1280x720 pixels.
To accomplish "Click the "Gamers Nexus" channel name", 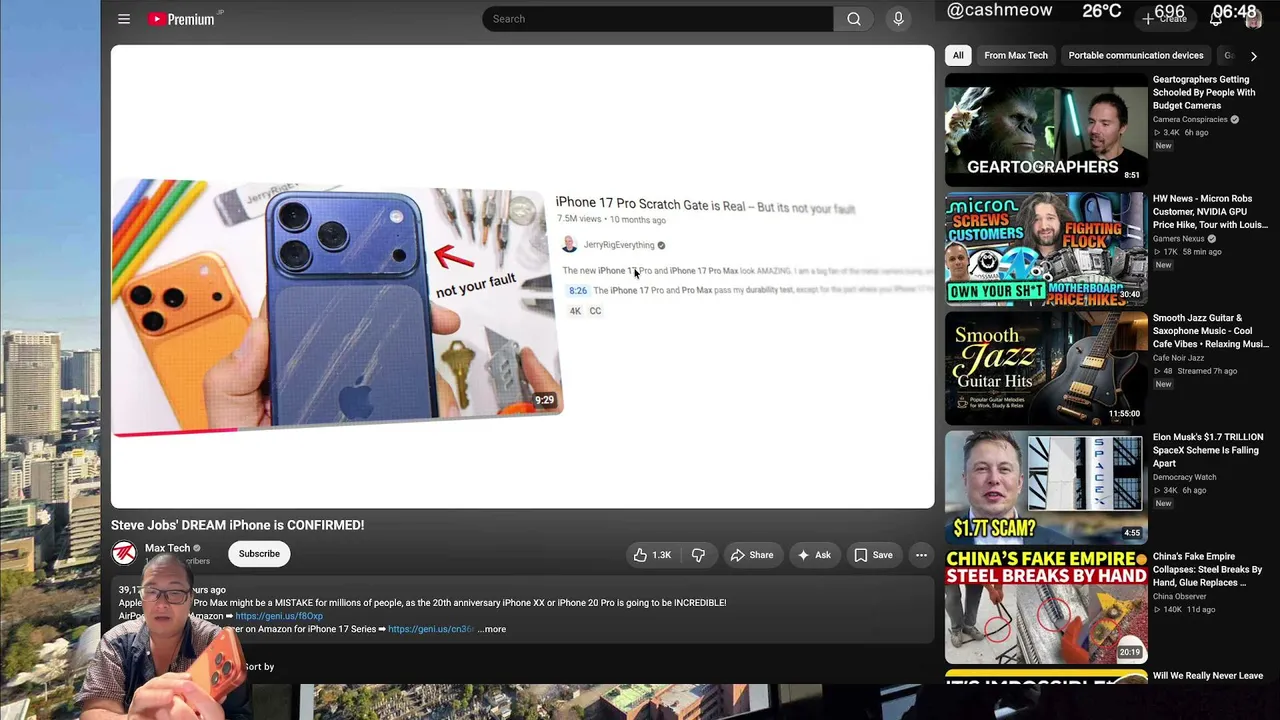I will tap(1179, 239).
